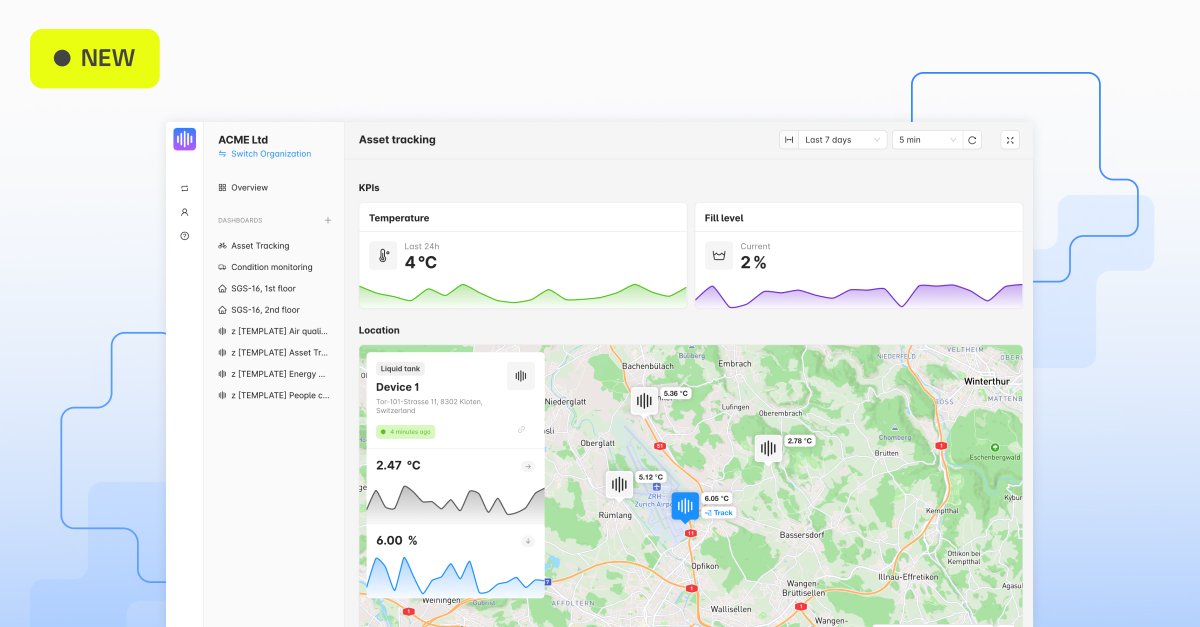Click the thermometer icon in Temperature card
The image size is (1200, 627).
[383, 256]
